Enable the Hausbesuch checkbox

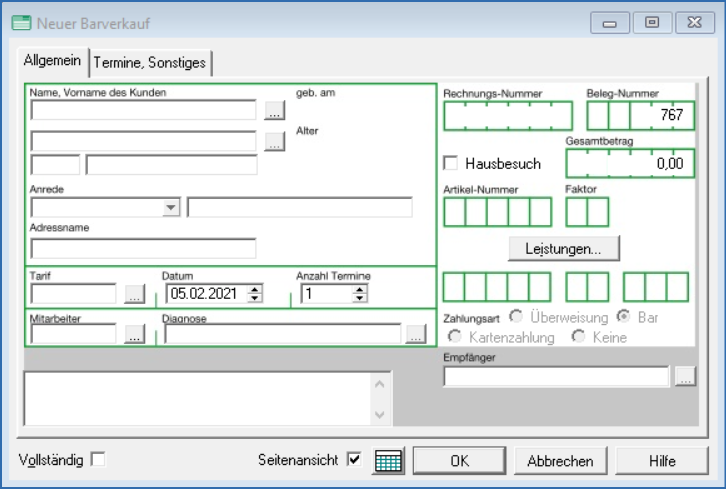tap(451, 163)
